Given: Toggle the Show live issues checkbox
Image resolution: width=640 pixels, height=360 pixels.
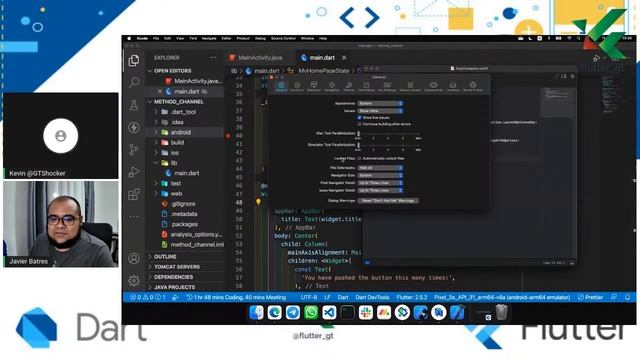Looking at the screenshot, I should tap(360, 118).
